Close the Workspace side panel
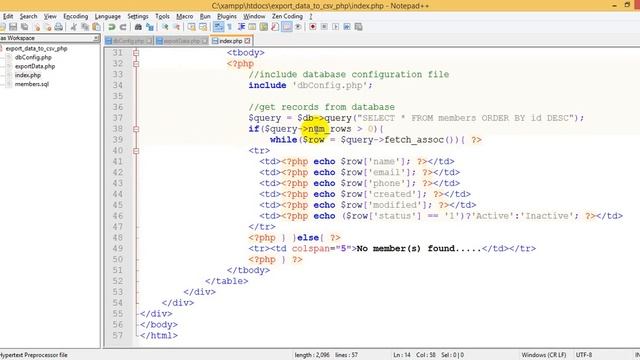 point(96,38)
